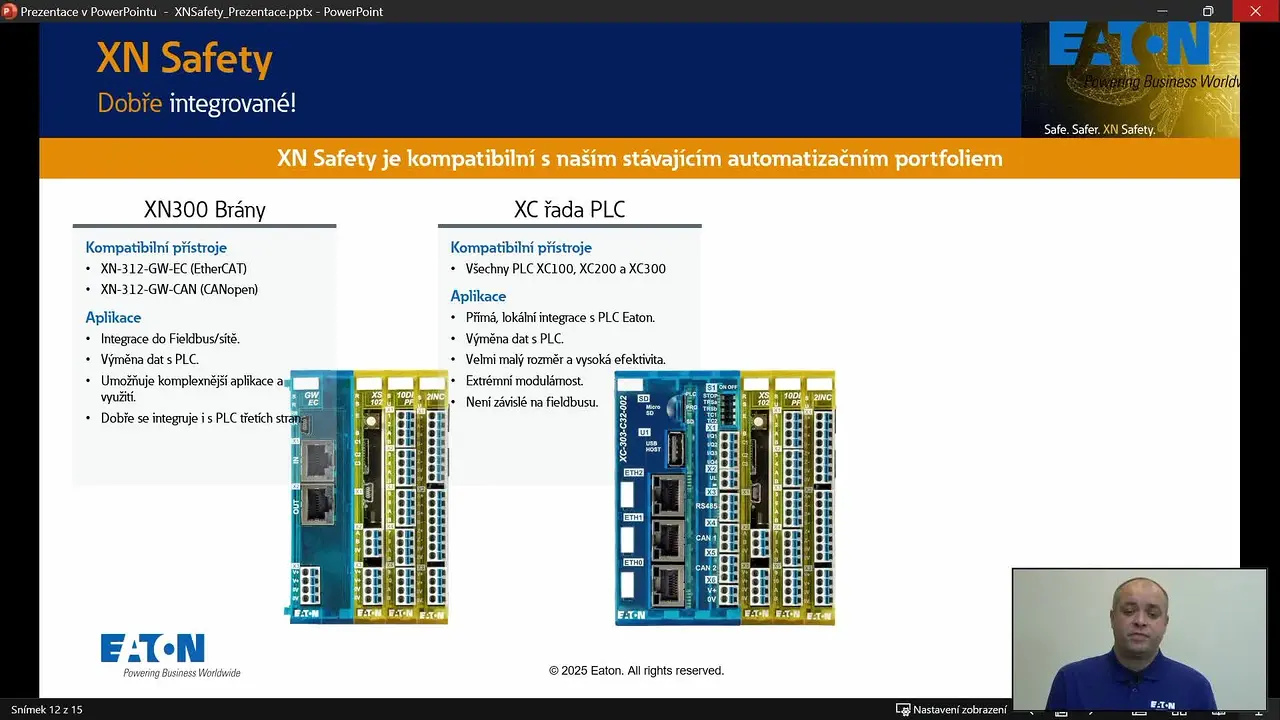The width and height of the screenshot is (1280, 720).
Task: Click the XN300 Brány column heading
Action: coord(205,209)
